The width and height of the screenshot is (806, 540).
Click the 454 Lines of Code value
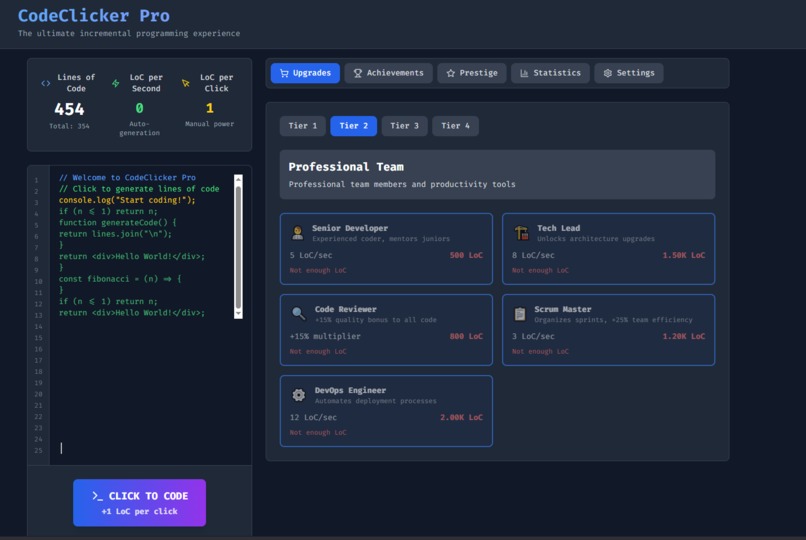69,109
